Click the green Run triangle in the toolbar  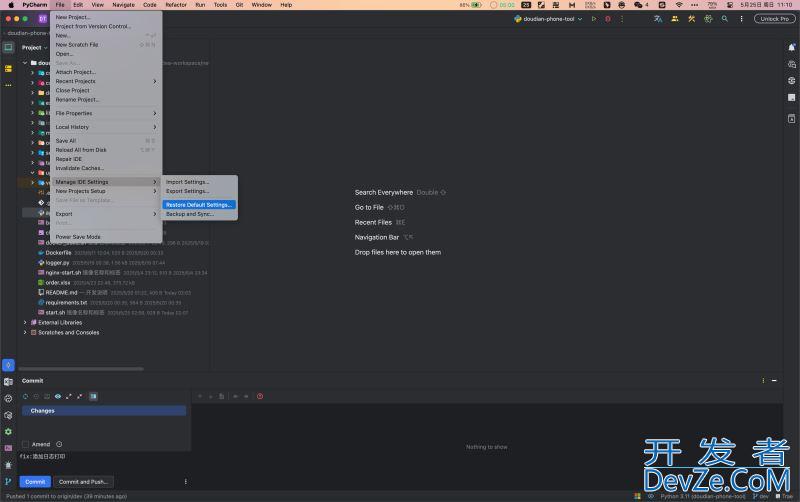(593, 19)
